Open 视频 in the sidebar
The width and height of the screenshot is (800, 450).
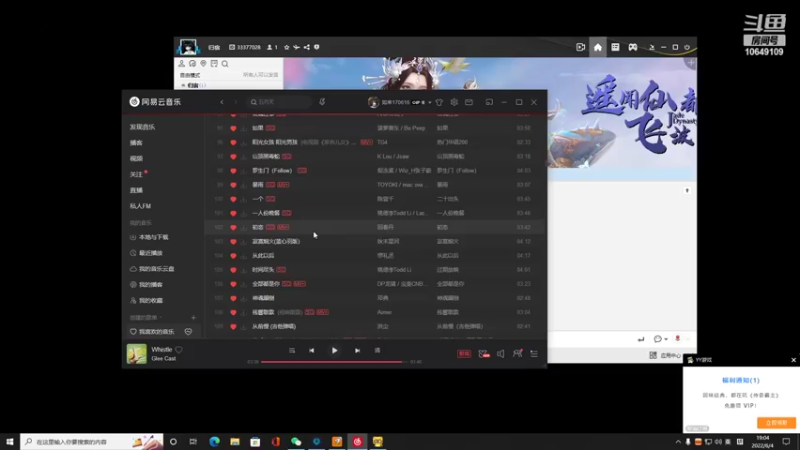pos(136,159)
